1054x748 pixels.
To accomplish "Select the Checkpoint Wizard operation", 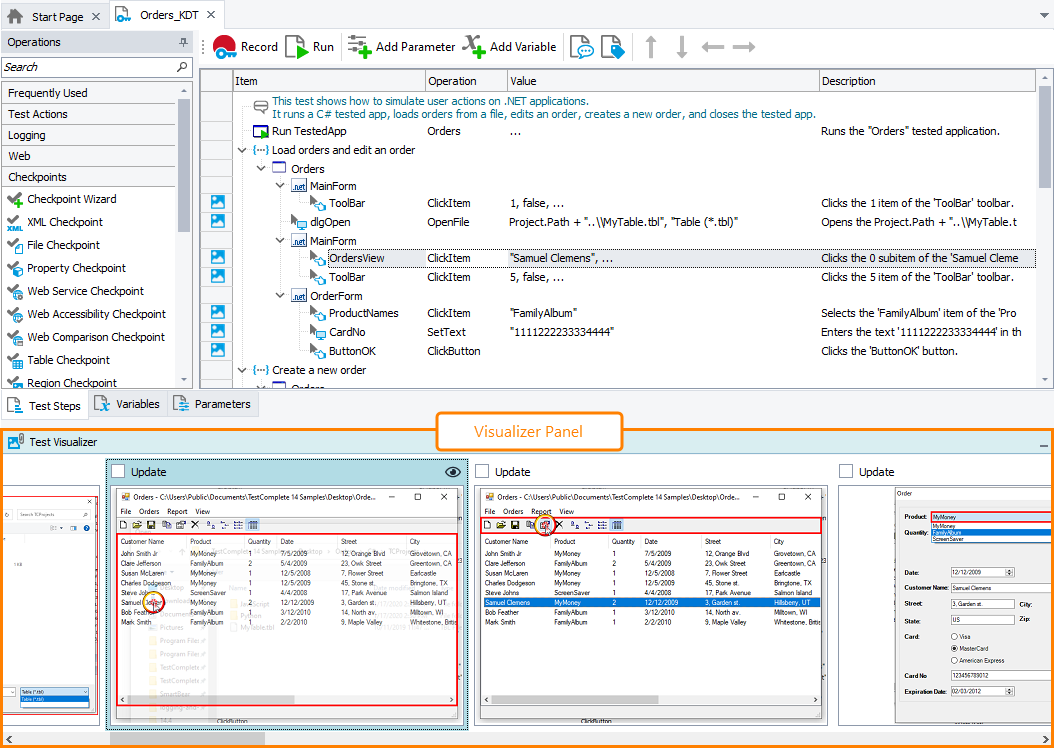I will coord(71,199).
